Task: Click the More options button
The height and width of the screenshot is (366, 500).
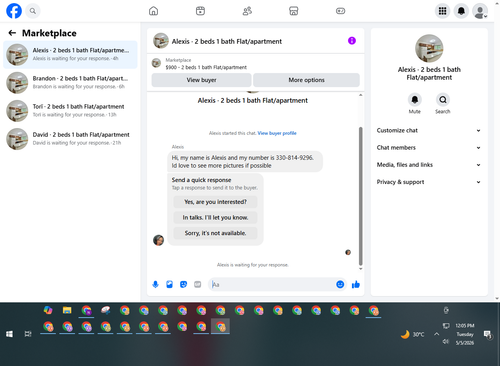Action: coord(306,80)
